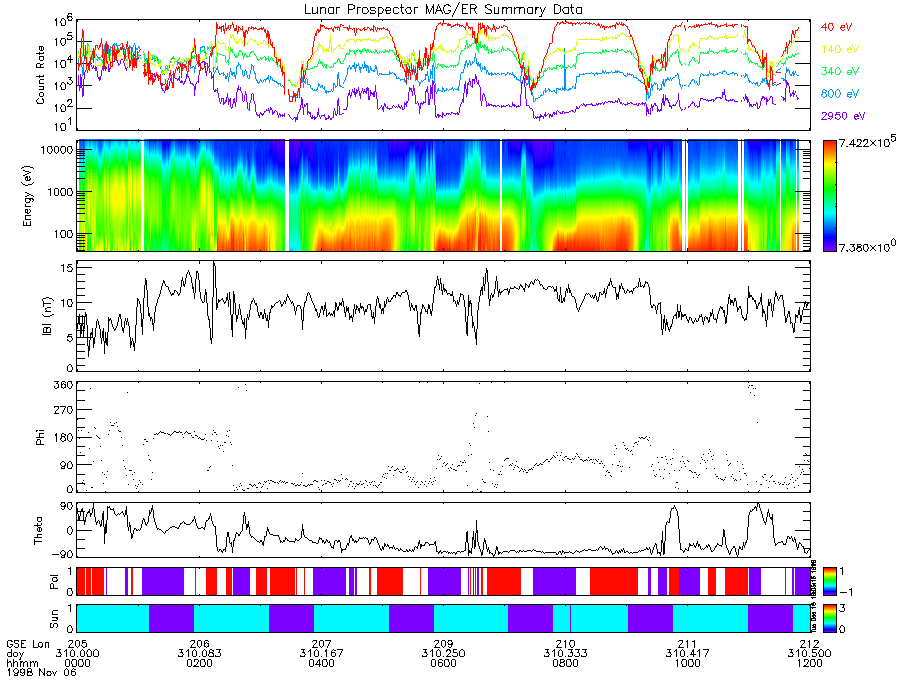Click the Phi axis label
Viewport: 900px width, 700px height.
40,437
